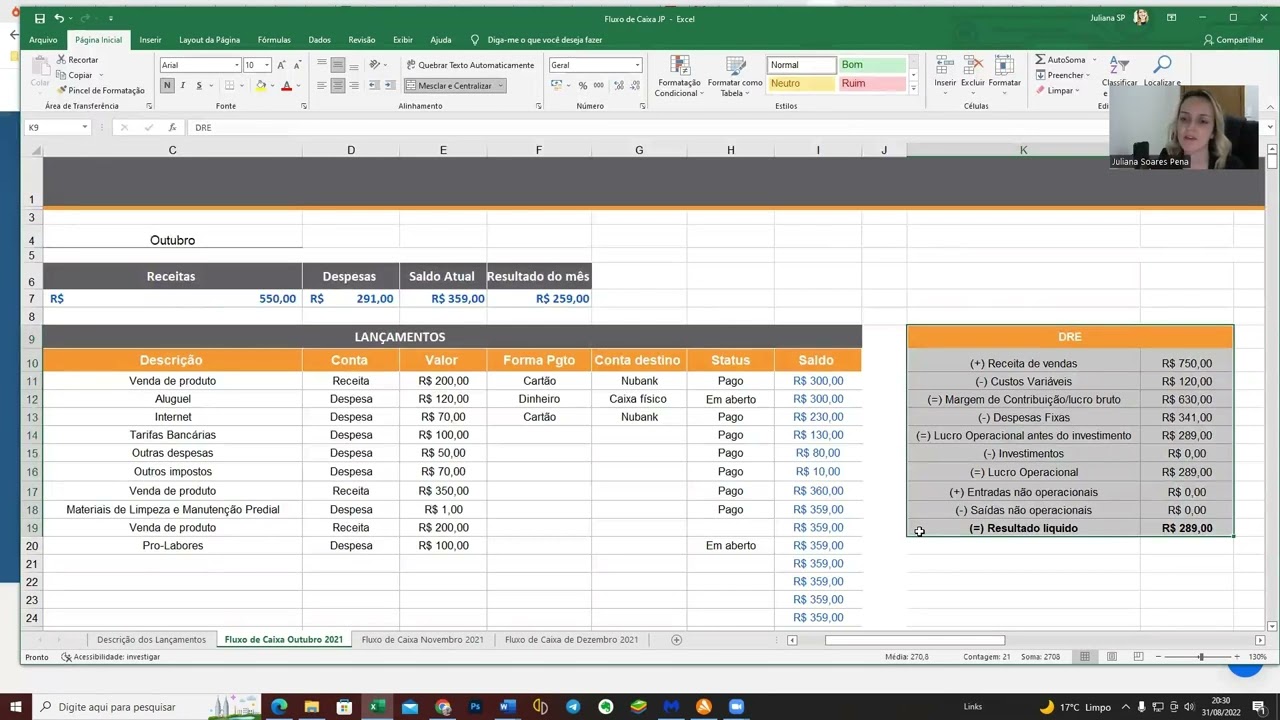Toggle italic I formatting
Screen dimensions: 1280x720
[183, 86]
